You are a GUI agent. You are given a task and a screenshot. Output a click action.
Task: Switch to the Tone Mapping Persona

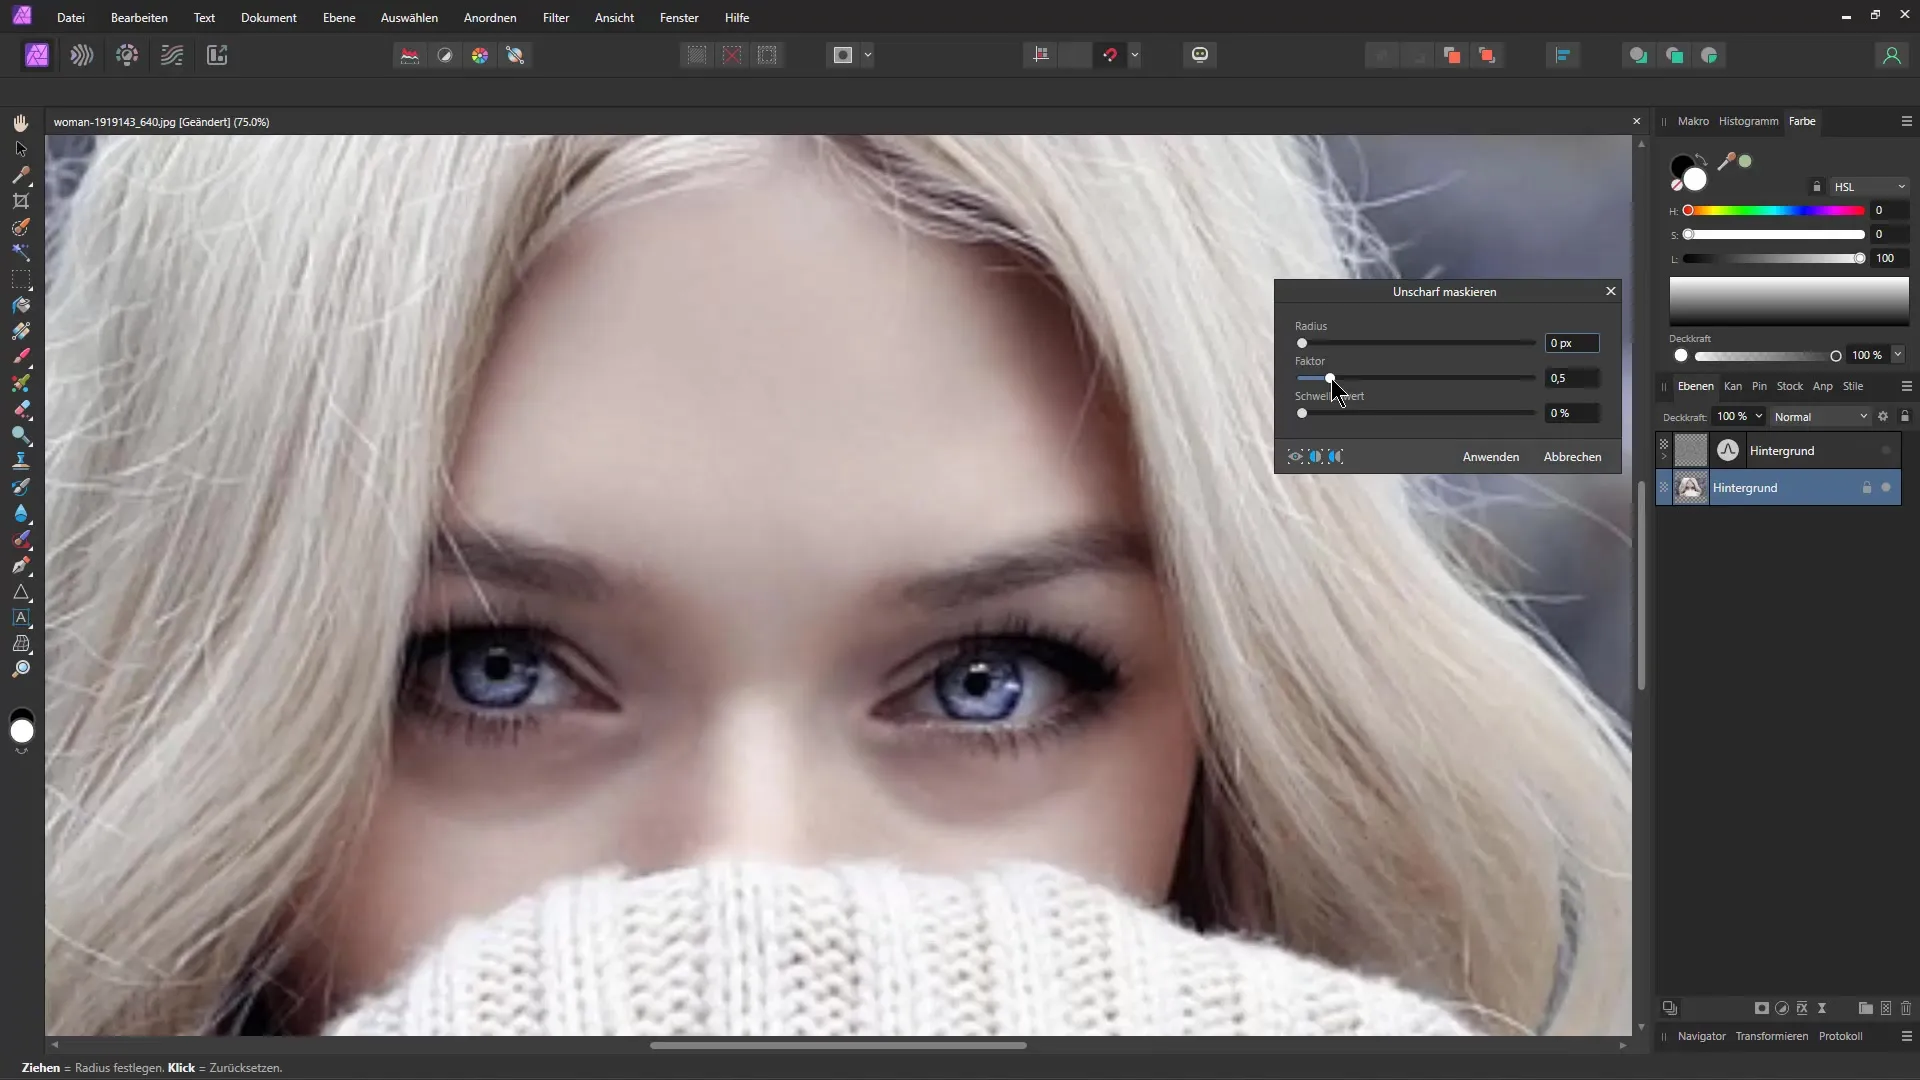[x=172, y=55]
